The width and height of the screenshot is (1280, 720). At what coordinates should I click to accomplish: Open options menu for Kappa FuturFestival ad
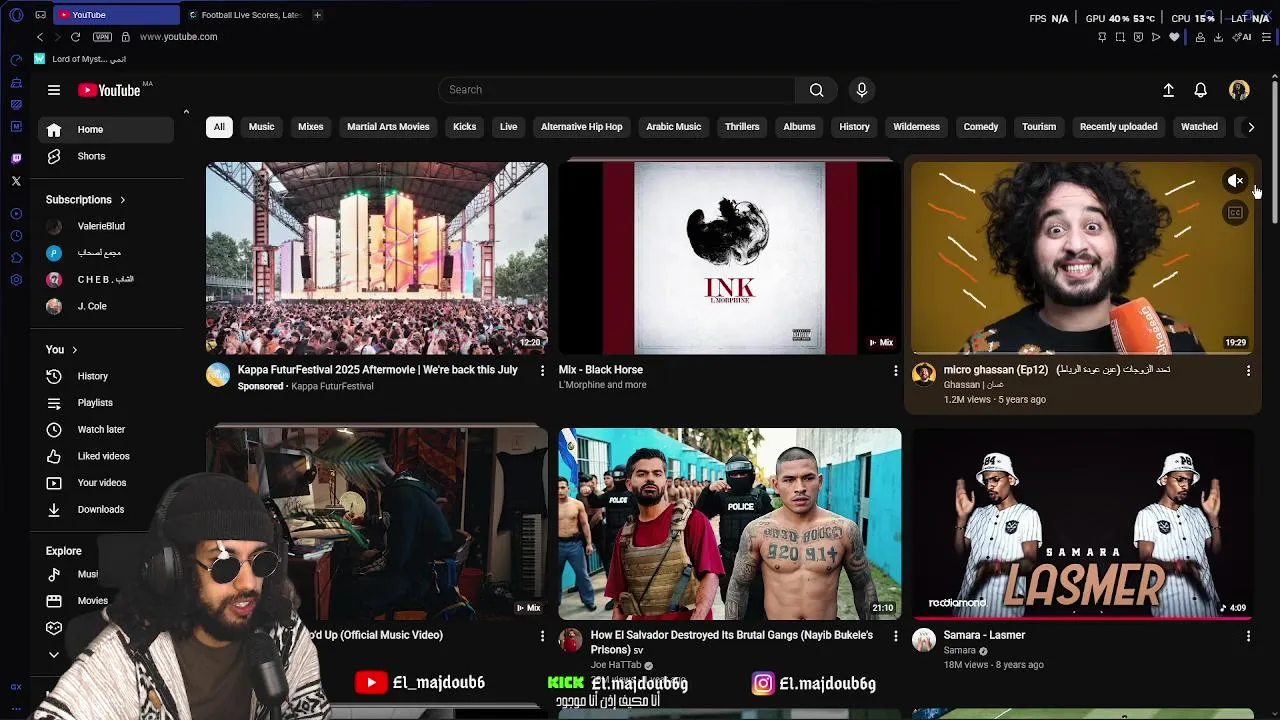pyautogui.click(x=542, y=371)
